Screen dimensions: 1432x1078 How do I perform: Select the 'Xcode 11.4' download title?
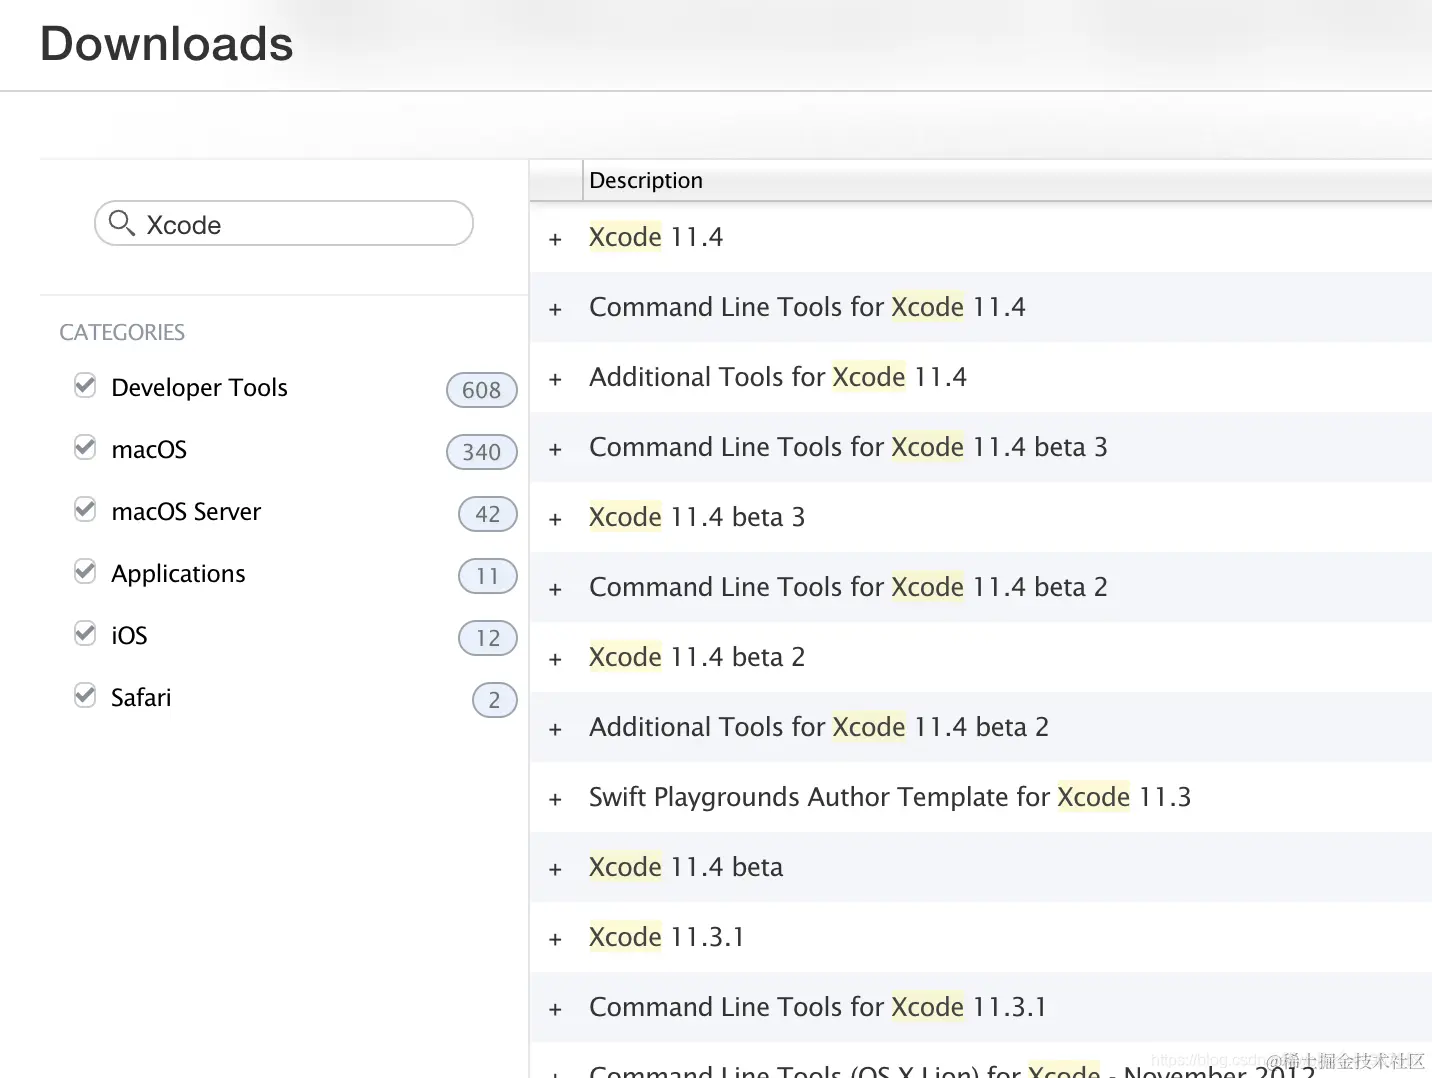[656, 237]
